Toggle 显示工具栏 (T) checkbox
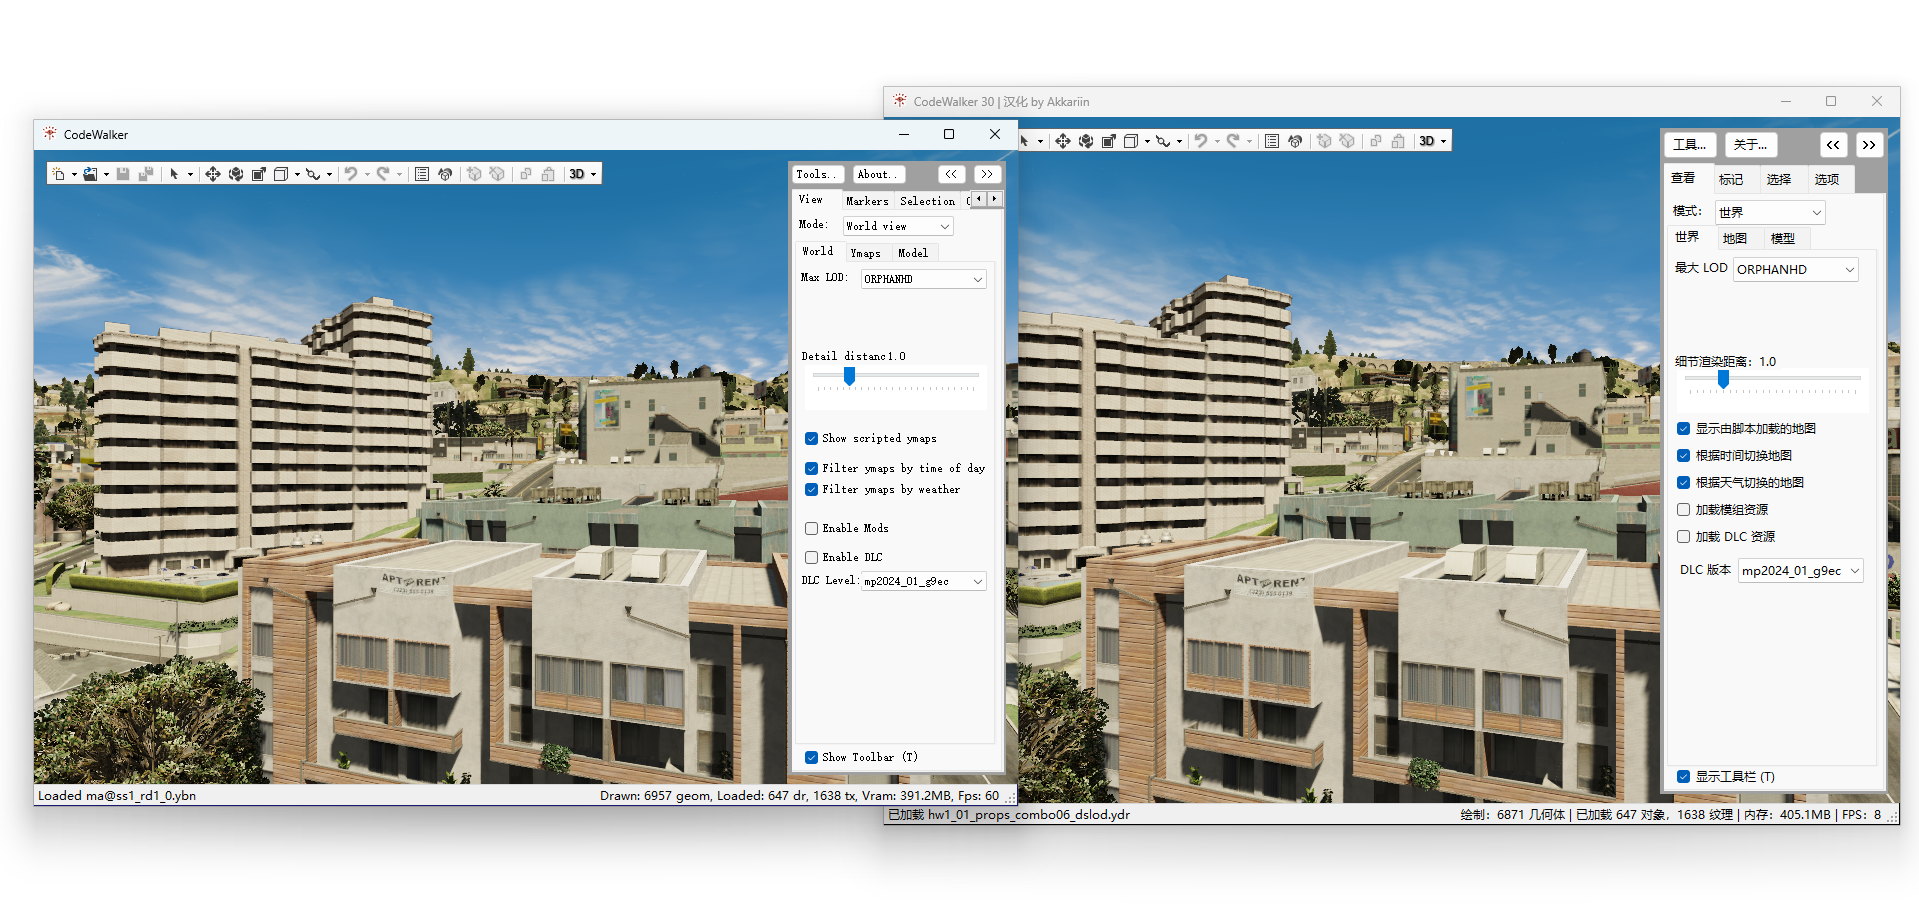Image resolution: width=1919 pixels, height=924 pixels. (x=1683, y=776)
